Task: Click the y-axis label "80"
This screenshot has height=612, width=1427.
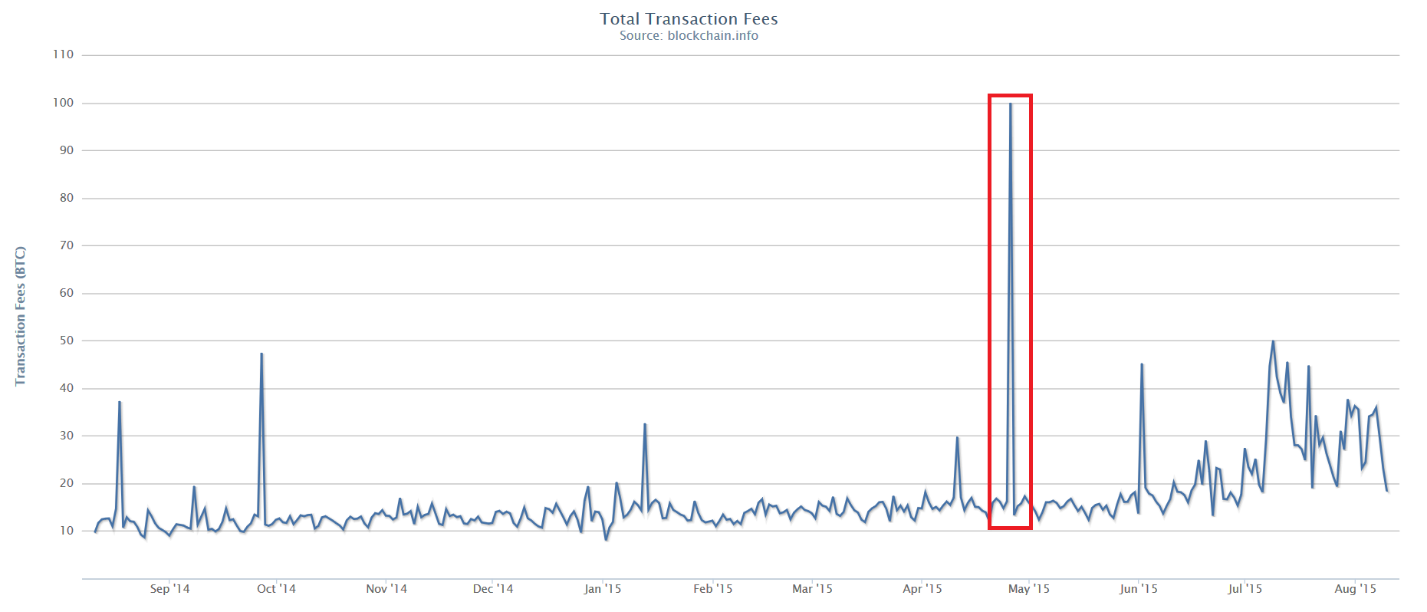Action: coord(67,198)
